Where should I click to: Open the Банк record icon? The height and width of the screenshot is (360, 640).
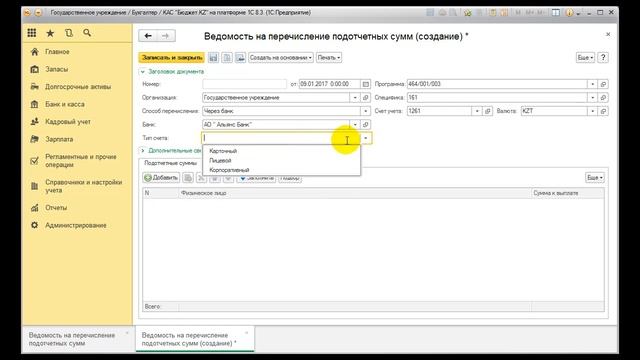click(366, 124)
